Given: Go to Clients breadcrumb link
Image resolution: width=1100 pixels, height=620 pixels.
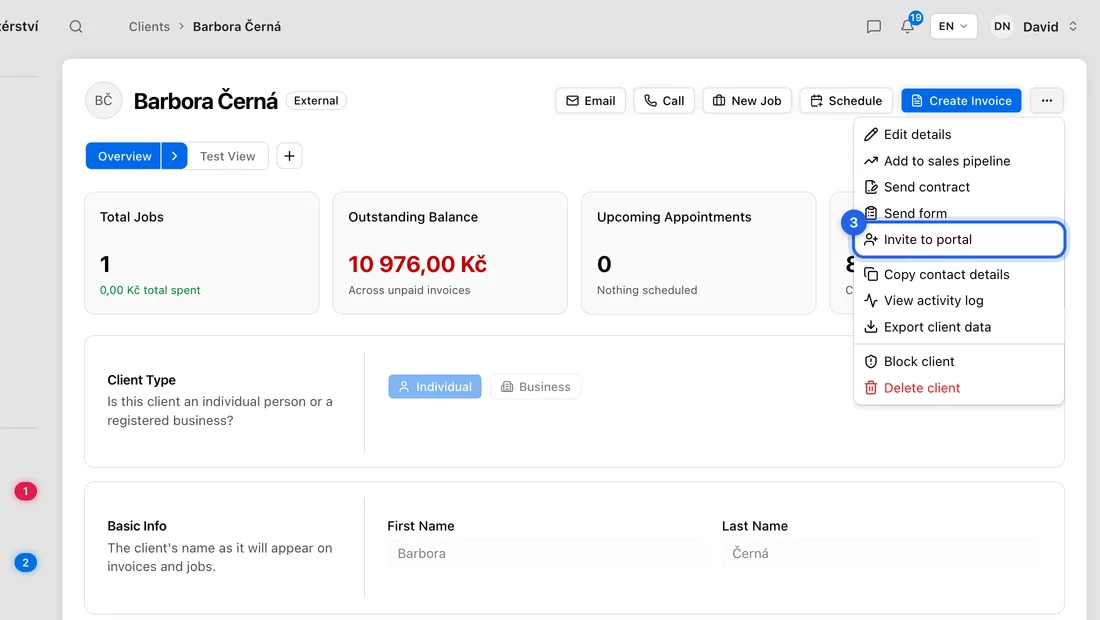Looking at the screenshot, I should click(x=149, y=27).
